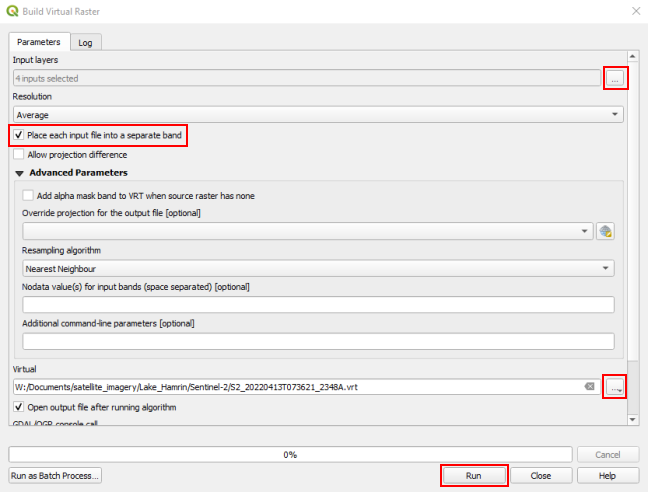Click the QGIS logo in title bar
648x492 pixels.
(x=11, y=11)
